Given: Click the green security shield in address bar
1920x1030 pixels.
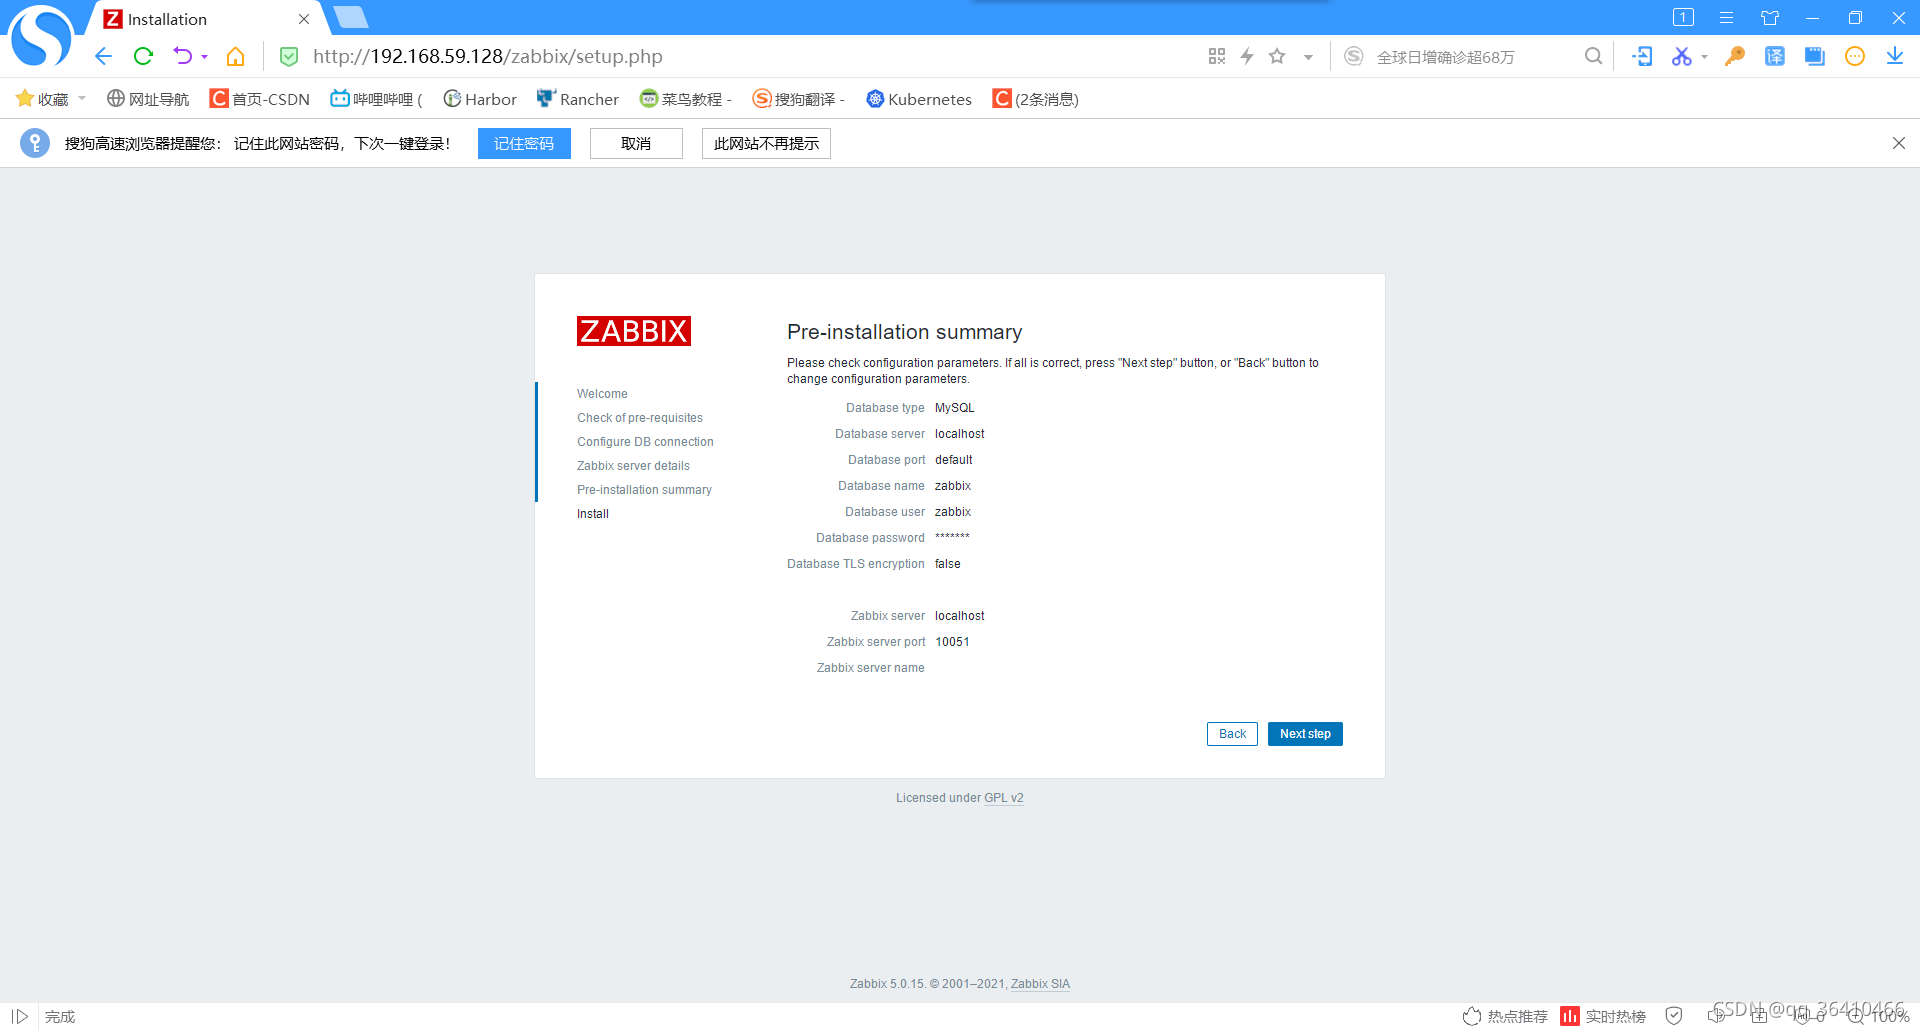Looking at the screenshot, I should (289, 57).
